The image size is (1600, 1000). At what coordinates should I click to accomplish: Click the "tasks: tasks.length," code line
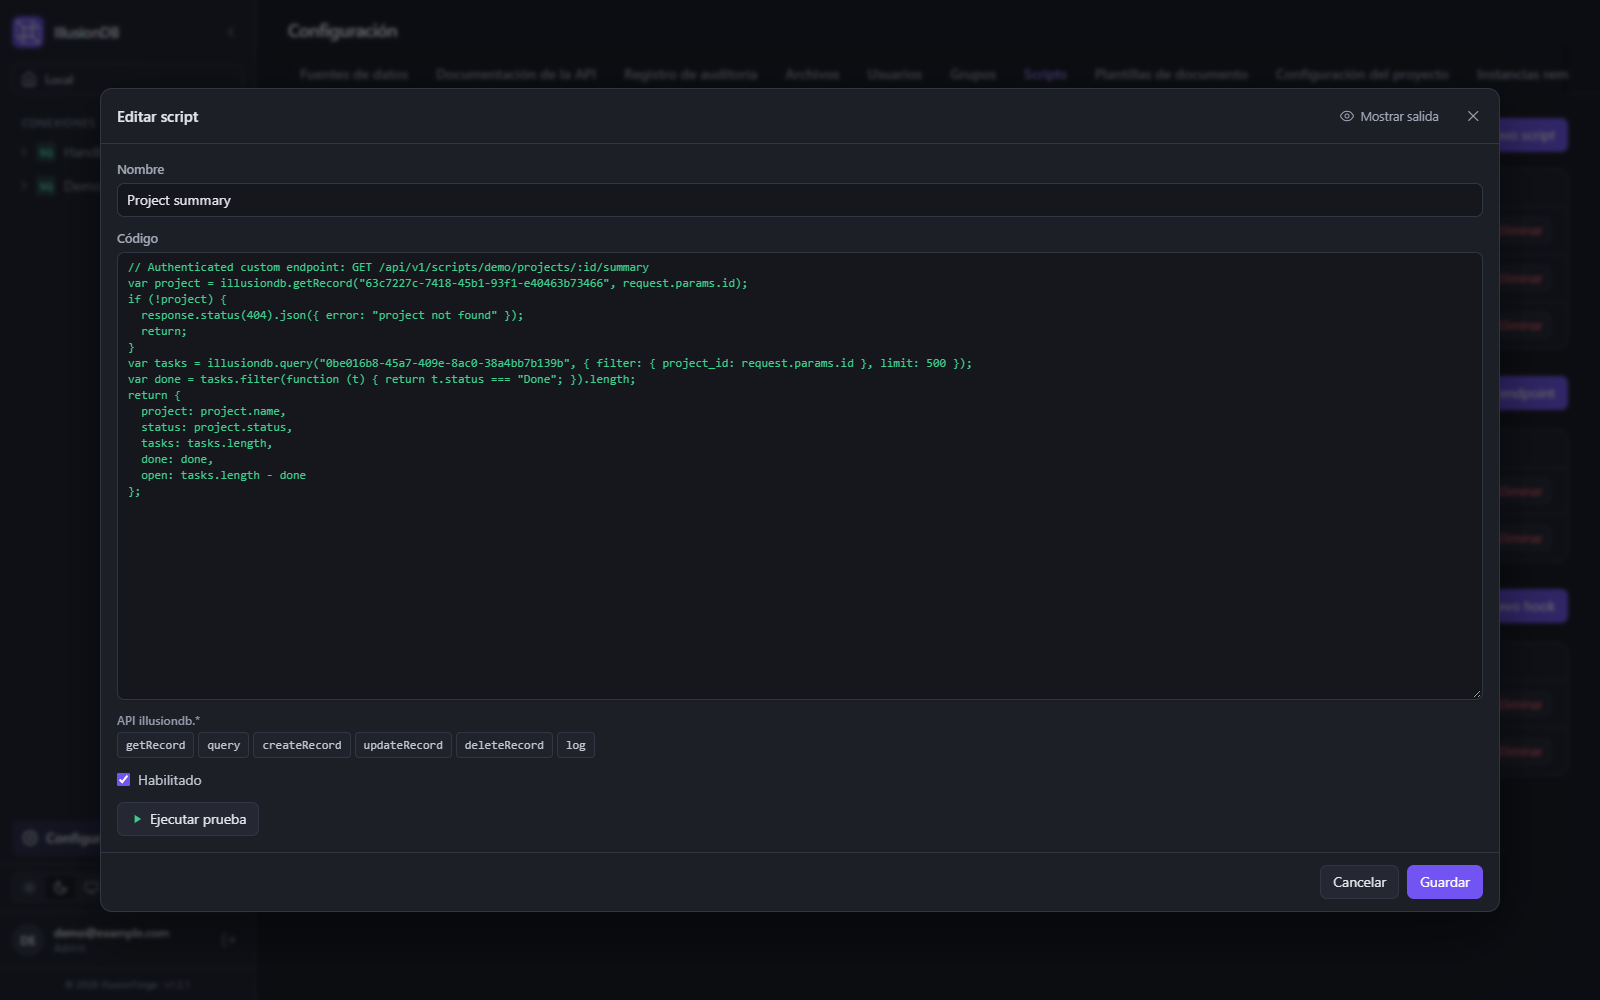click(x=207, y=443)
